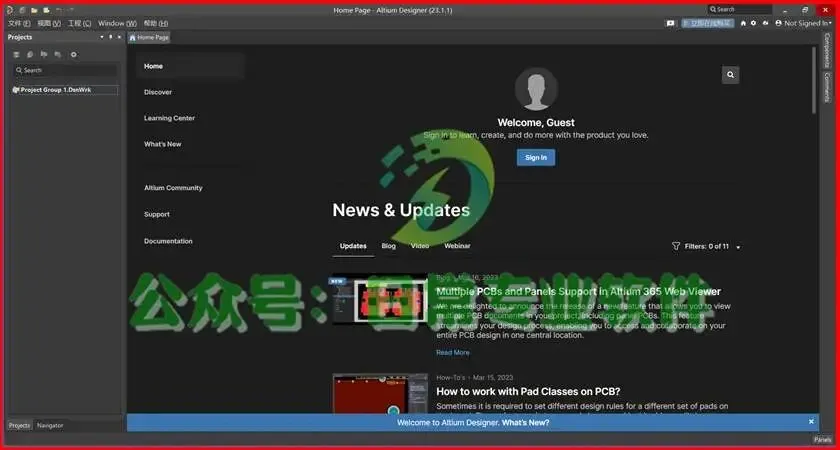840x450 pixels.
Task: Click the fourth icon in Projects panel toolbar
Action: pyautogui.click(x=57, y=55)
